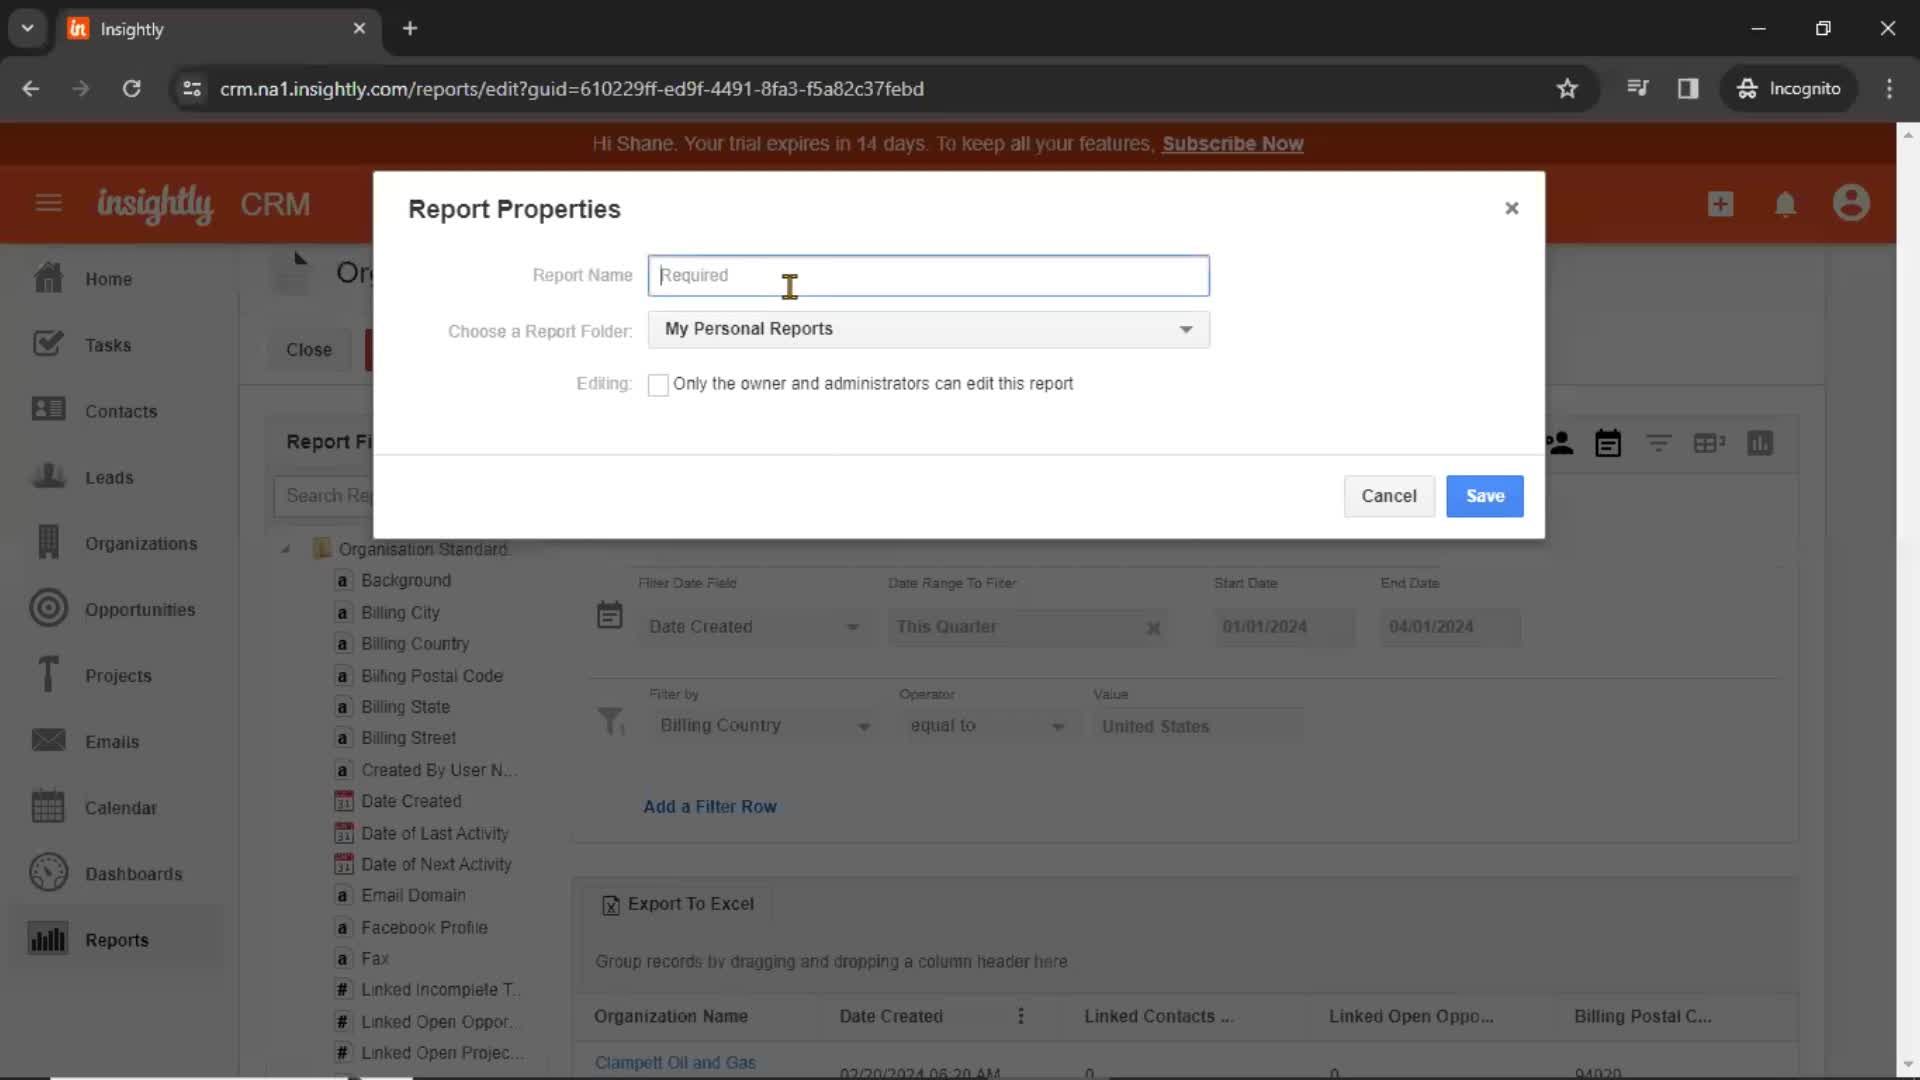Click the Contacts navigation icon
The image size is (1920, 1080).
click(x=47, y=410)
